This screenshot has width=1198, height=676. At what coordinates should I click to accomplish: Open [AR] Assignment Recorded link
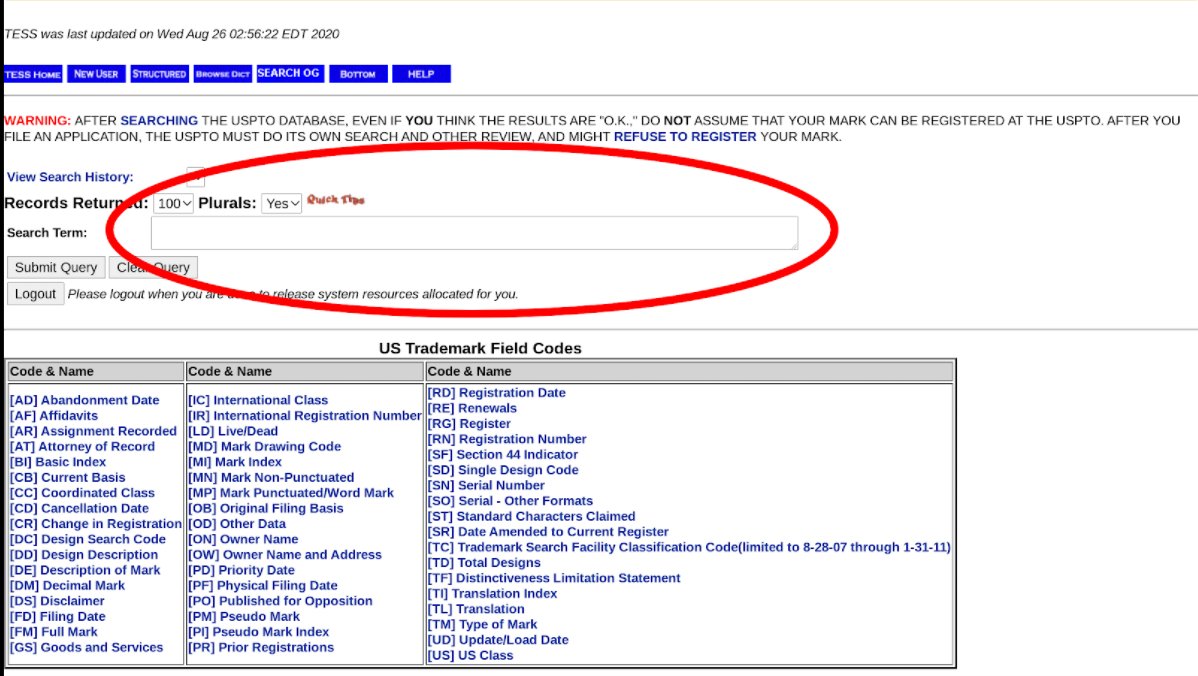(92, 431)
